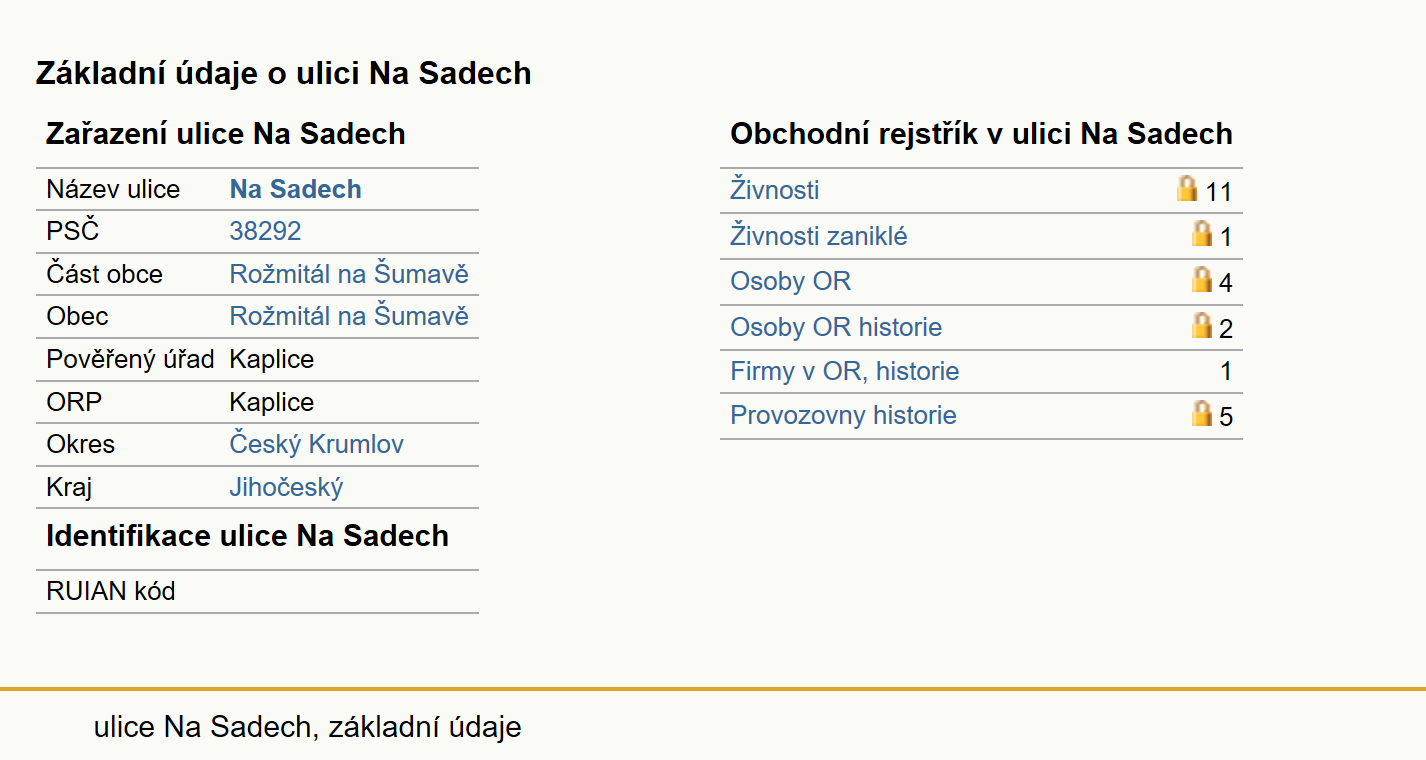Click the RUIAN kód row label

click(x=111, y=591)
